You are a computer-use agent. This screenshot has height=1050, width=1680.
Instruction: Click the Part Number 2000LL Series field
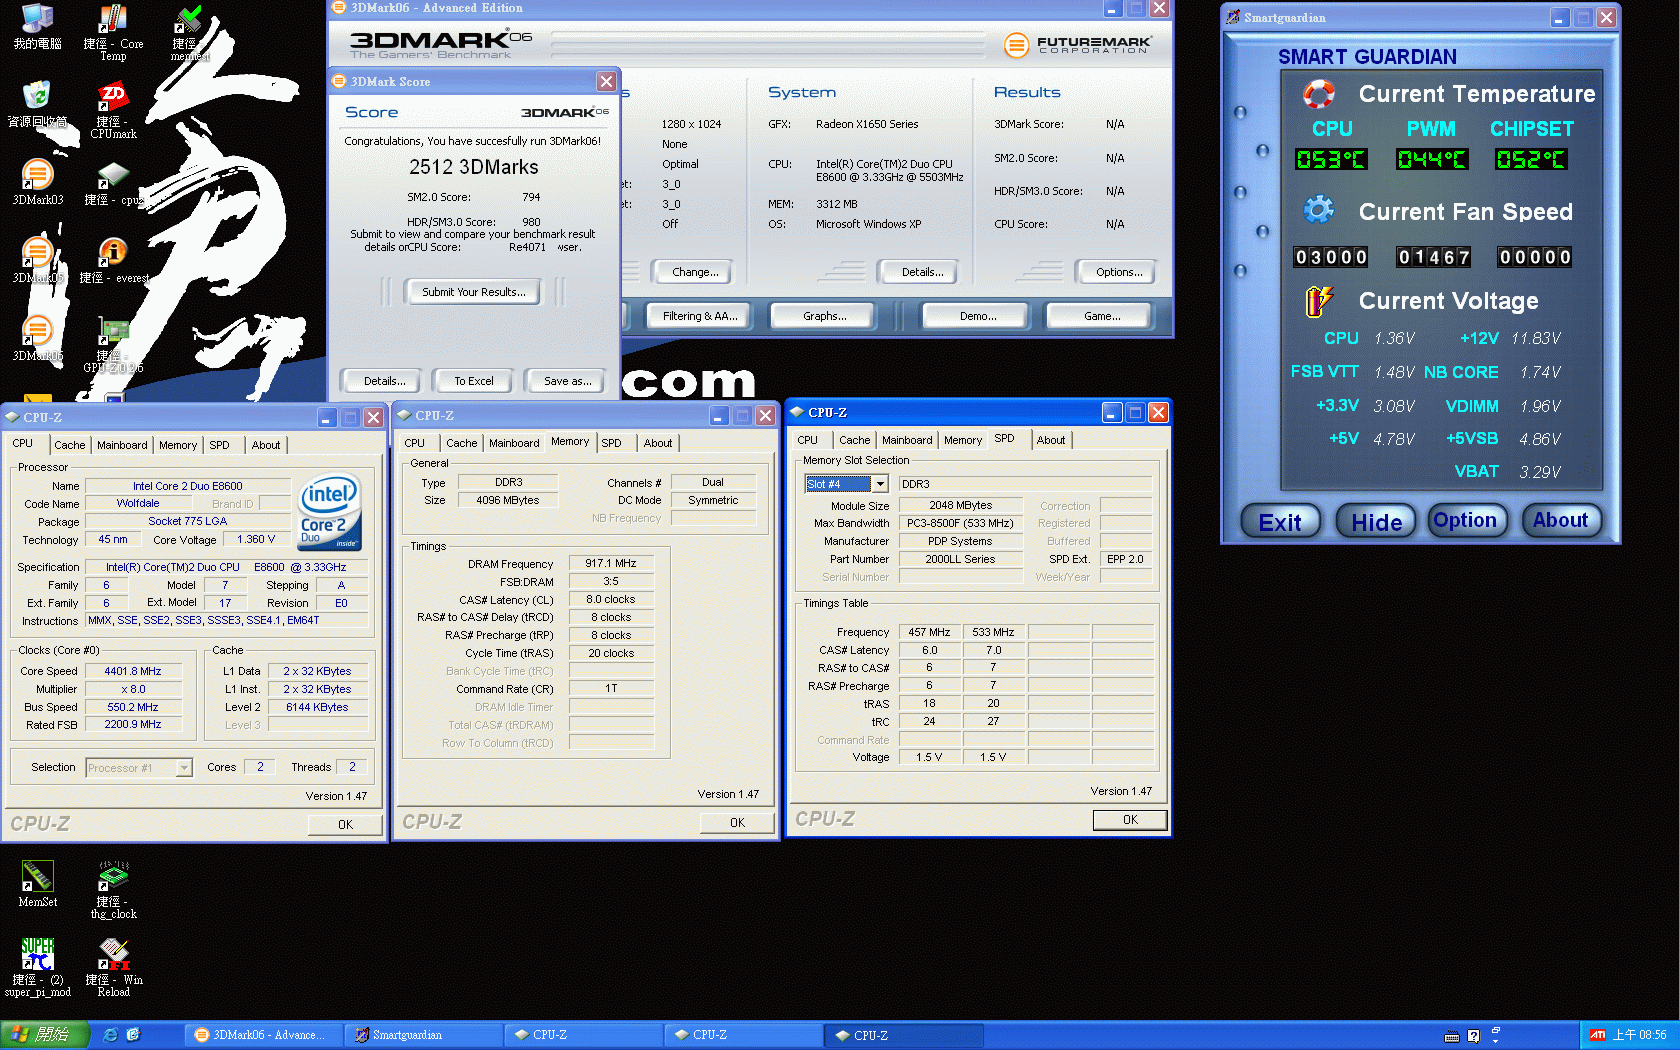960,559
